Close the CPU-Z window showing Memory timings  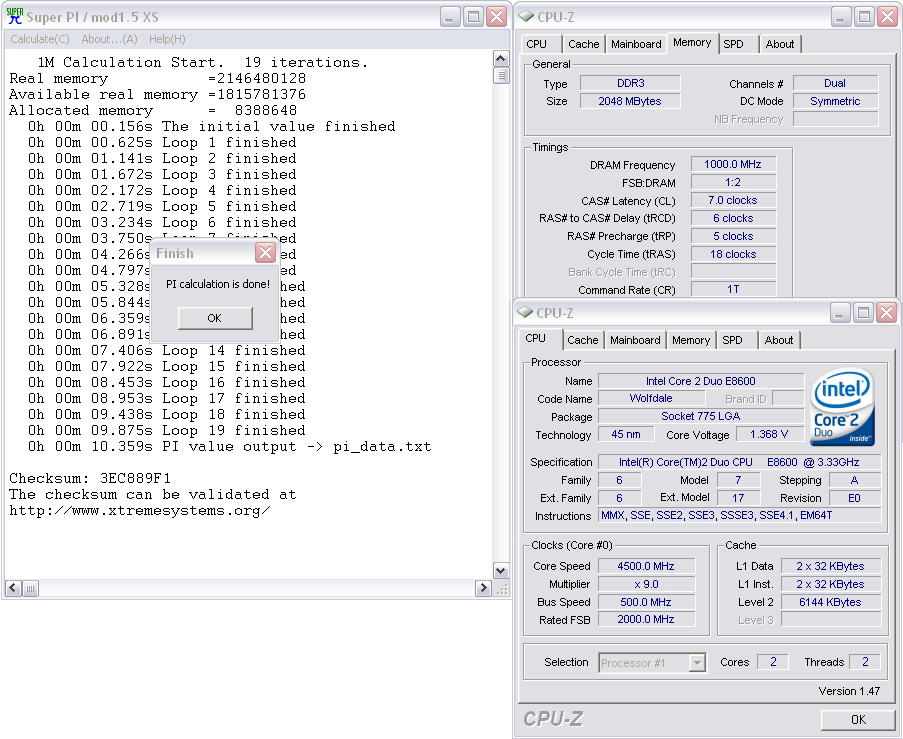pos(887,17)
